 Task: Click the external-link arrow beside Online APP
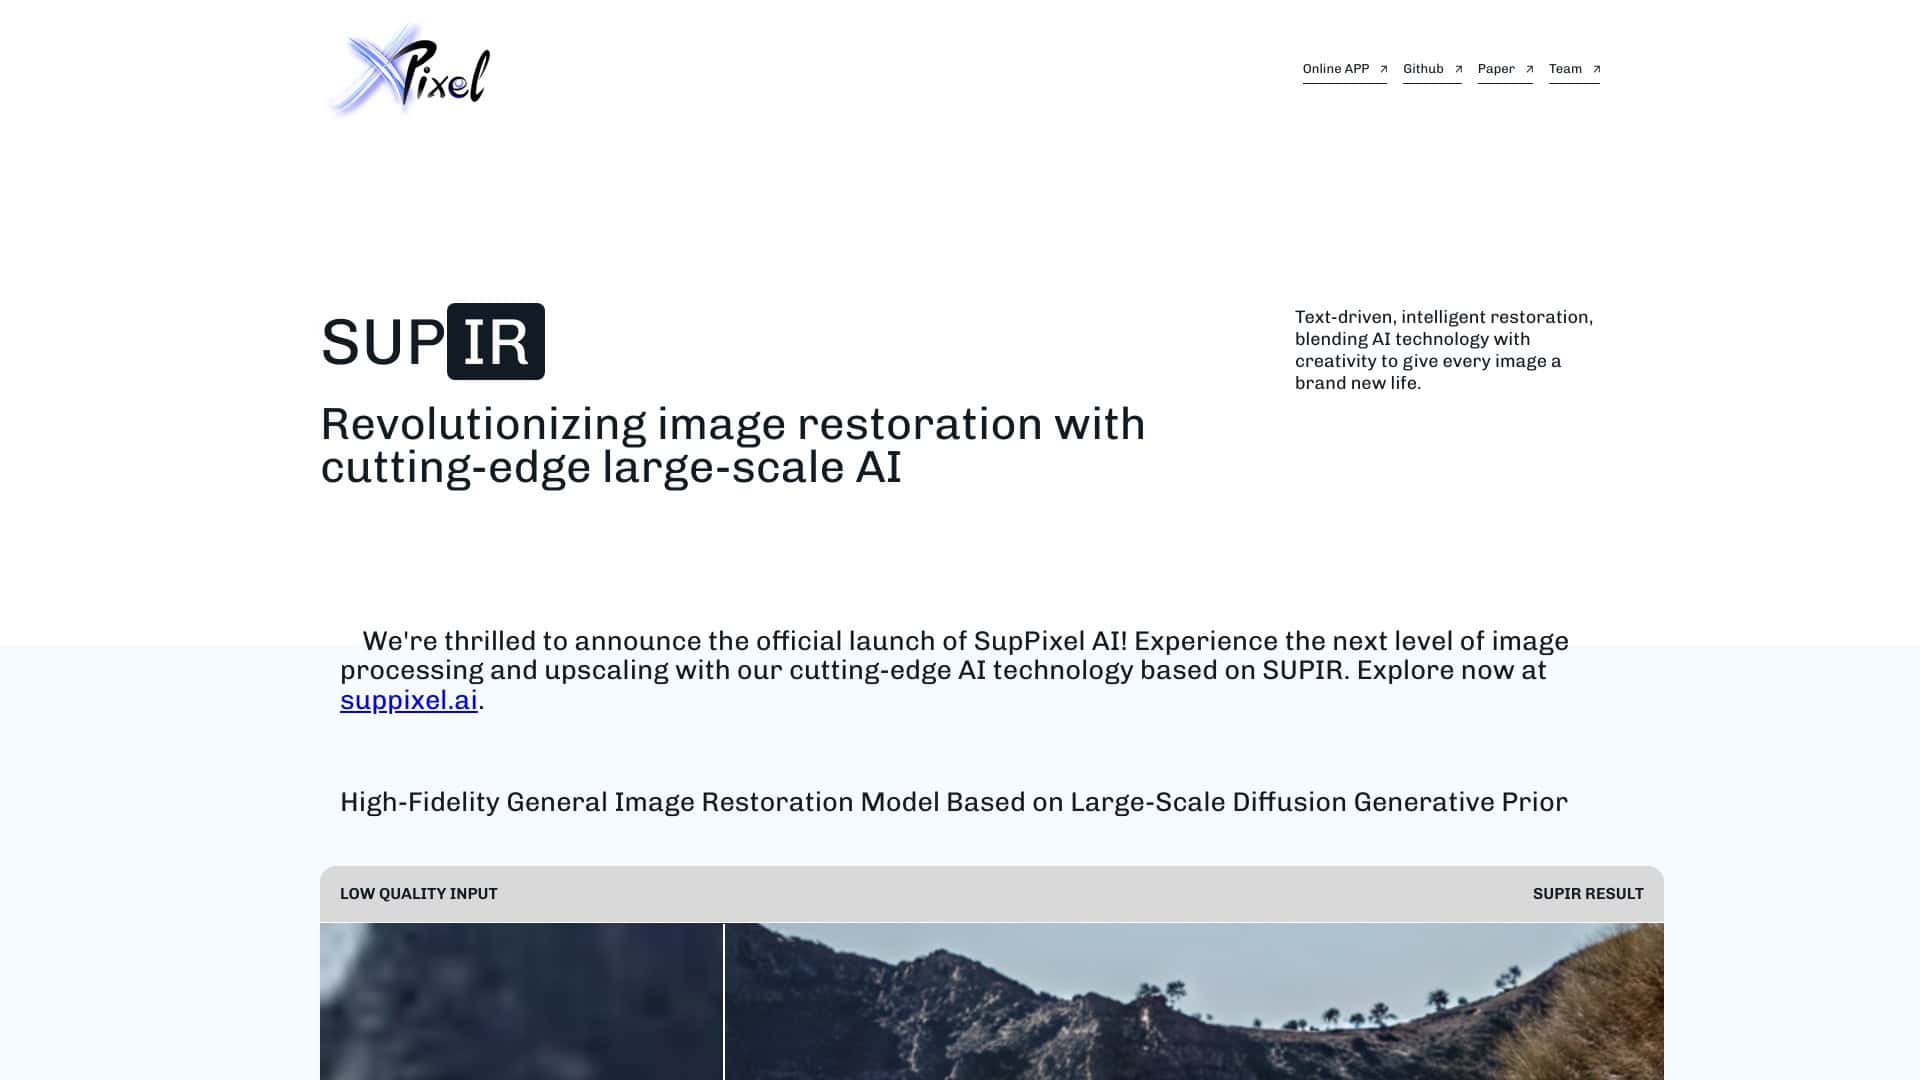(1383, 69)
